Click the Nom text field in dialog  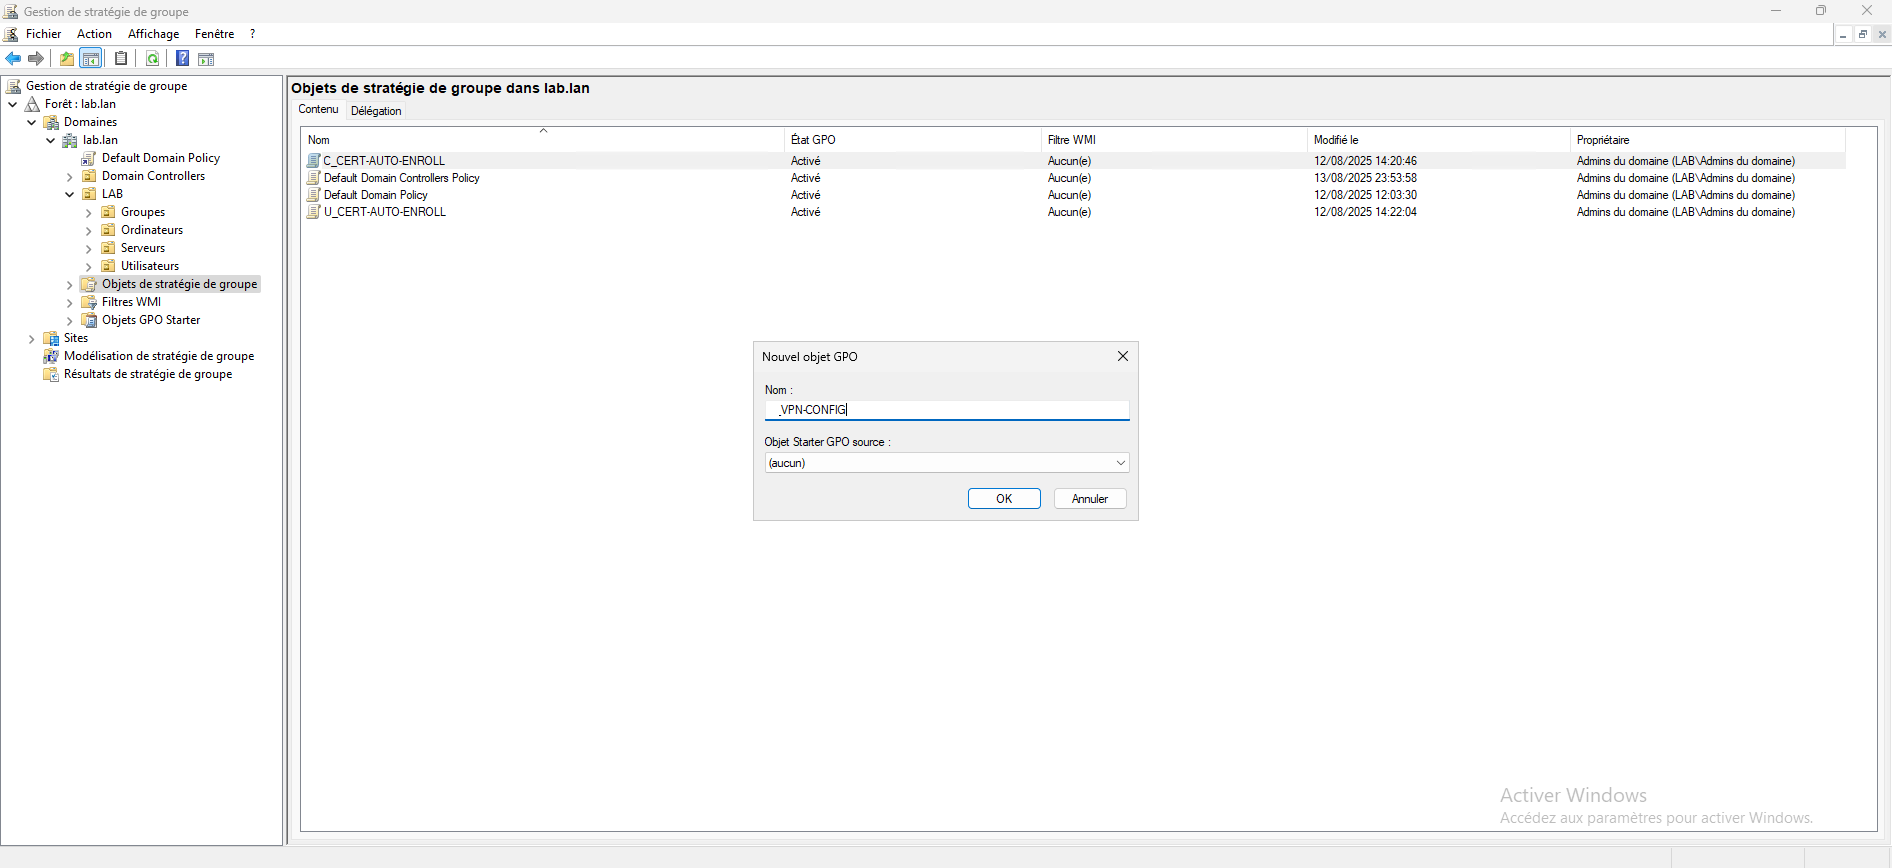[x=946, y=410]
